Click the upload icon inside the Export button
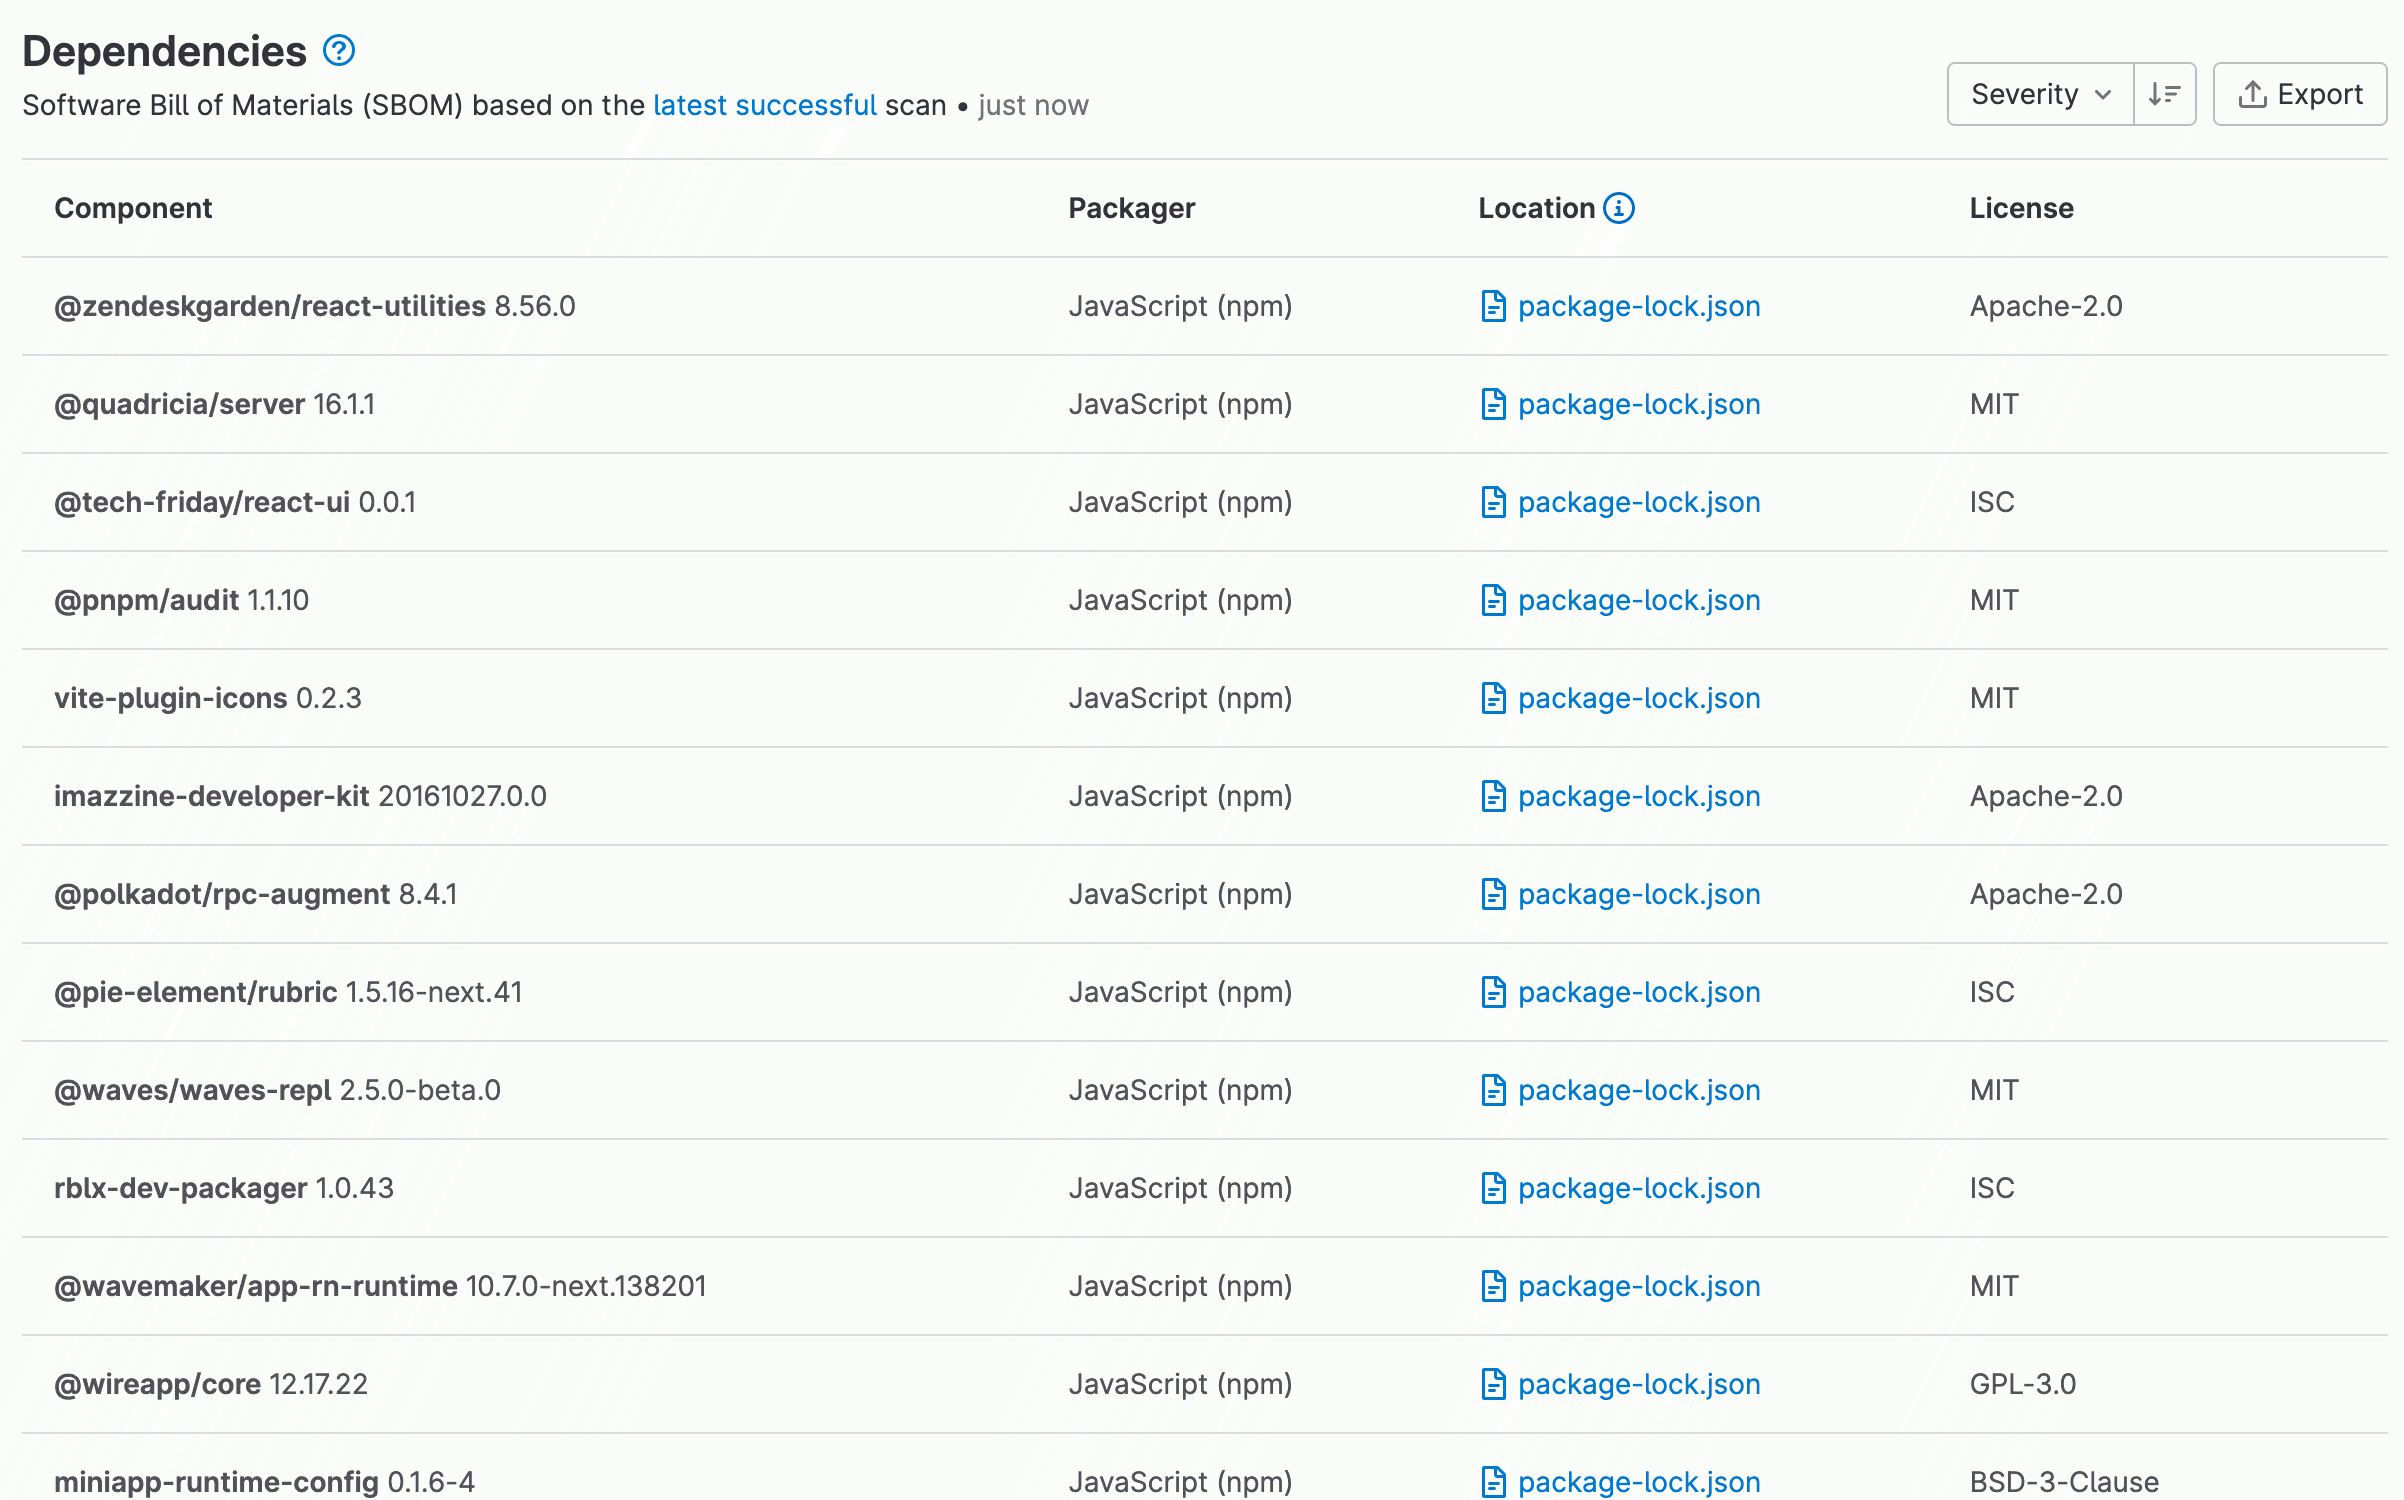This screenshot has width=2404, height=1500. coord(2254,93)
